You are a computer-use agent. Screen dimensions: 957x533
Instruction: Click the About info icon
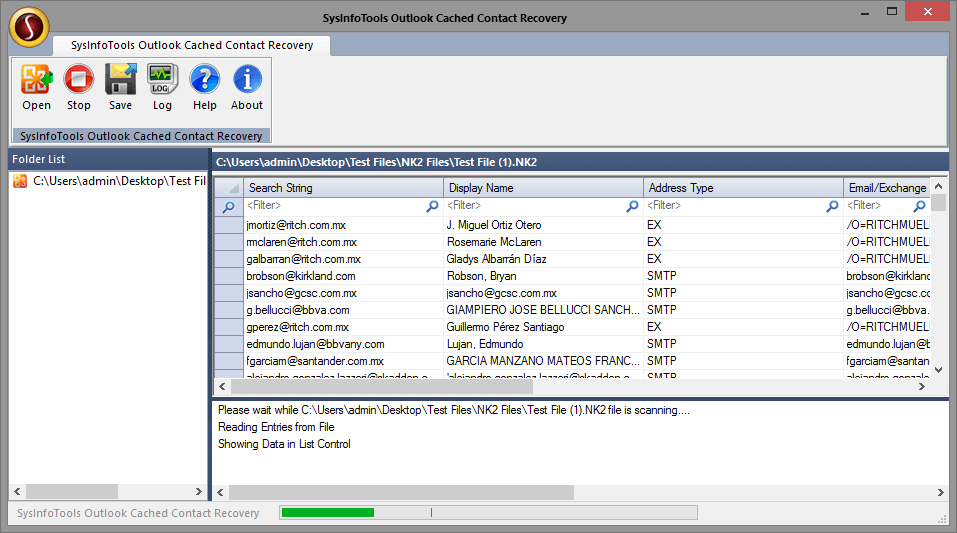point(247,80)
